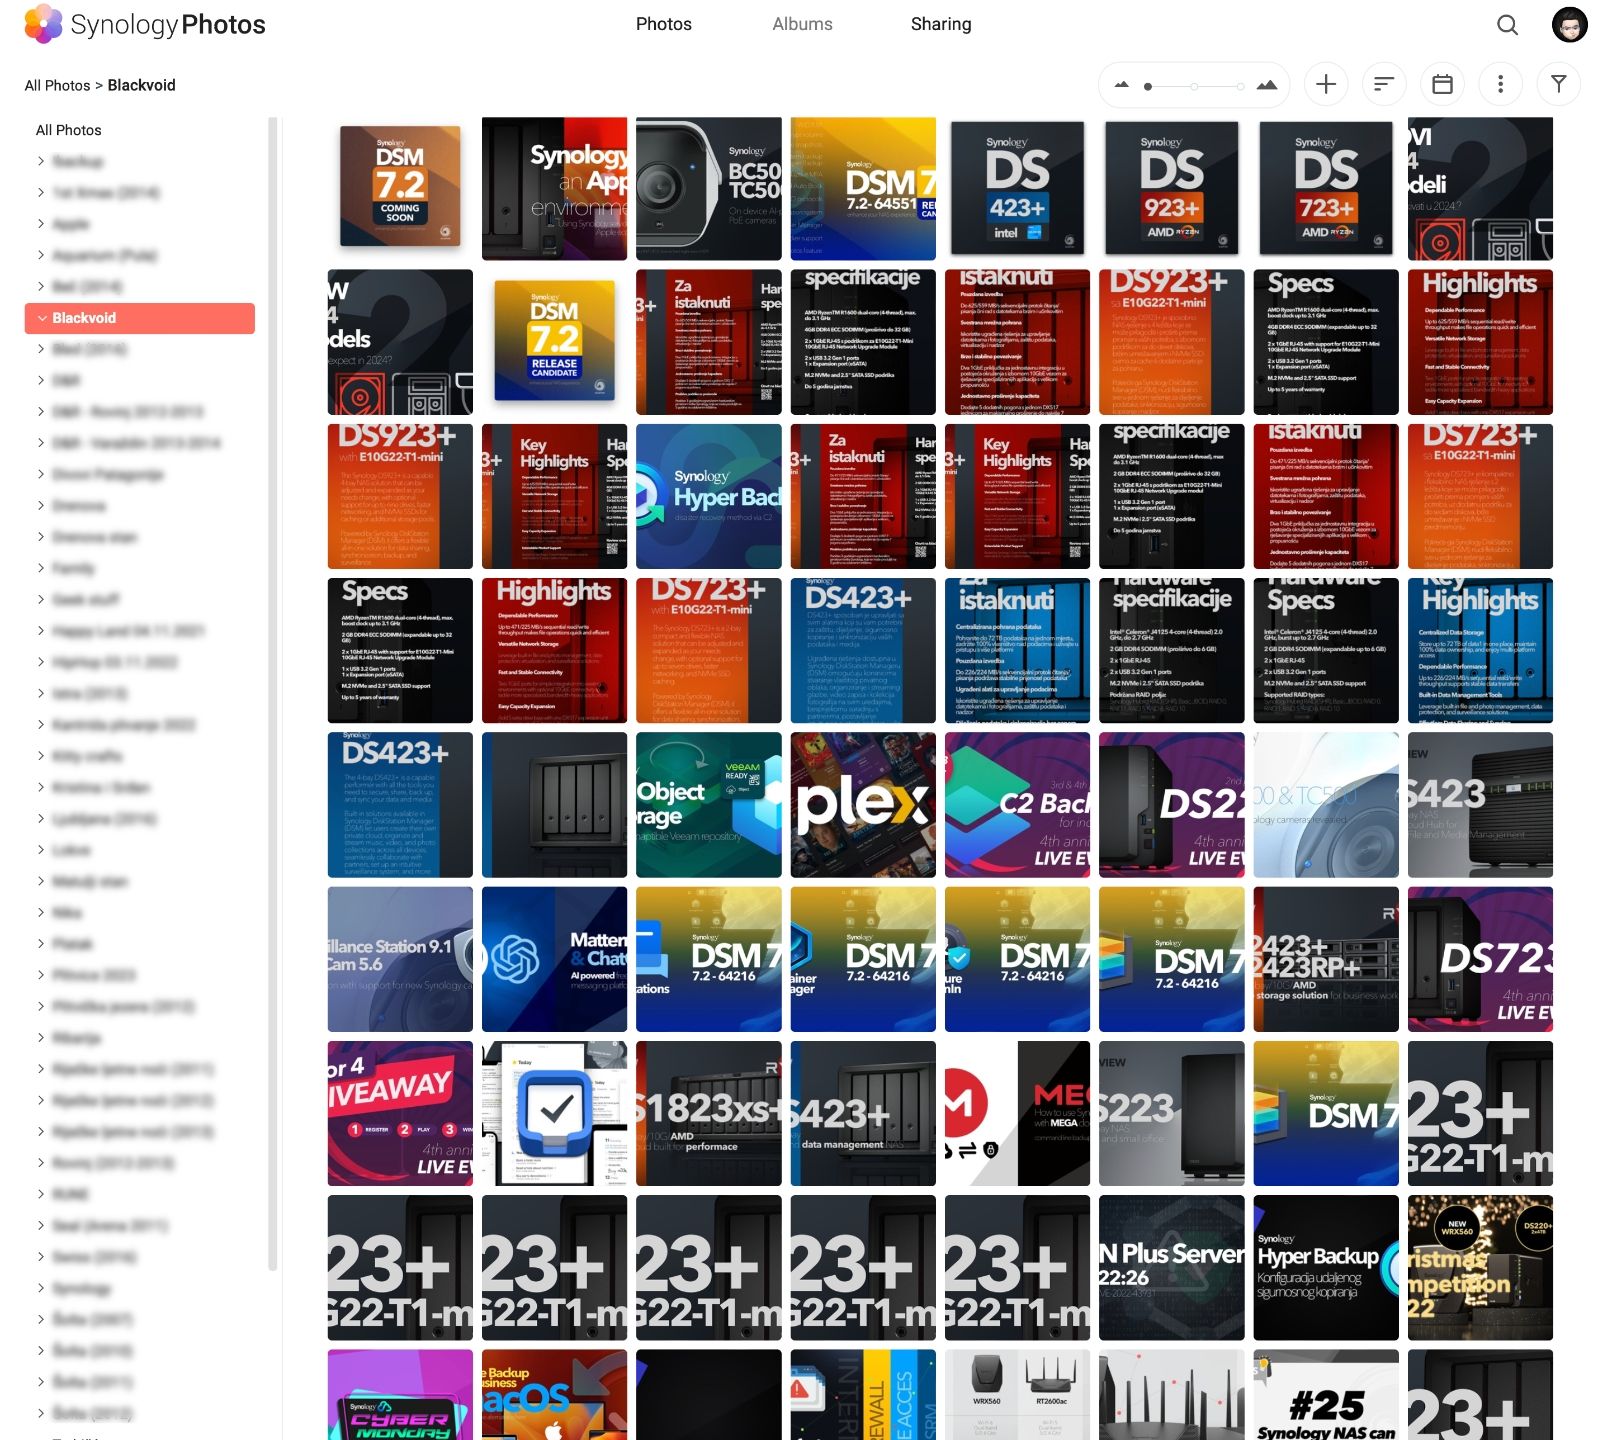Open the Cyber Monday thumbnail
Viewport: 1598px width, 1440px height.
point(400,1395)
